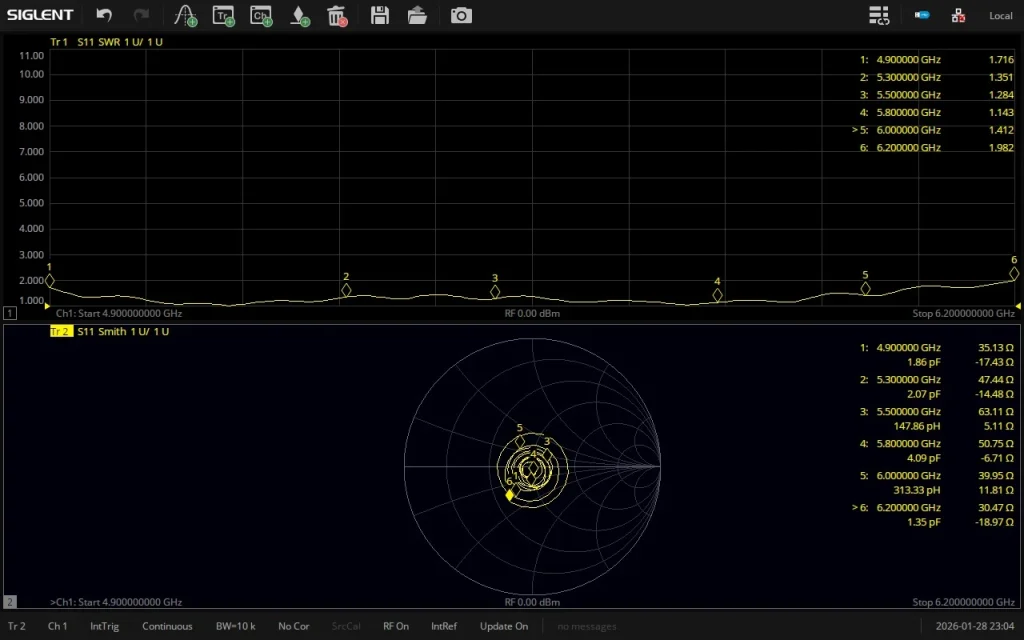This screenshot has width=1024, height=640.
Task: Select window number 1 box of SWR plot
Action: point(10,313)
